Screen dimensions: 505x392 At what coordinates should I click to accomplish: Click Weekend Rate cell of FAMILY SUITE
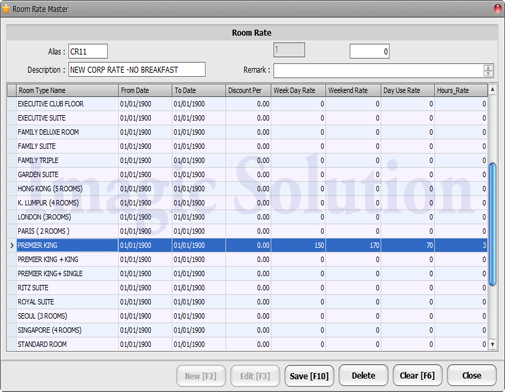(x=353, y=146)
